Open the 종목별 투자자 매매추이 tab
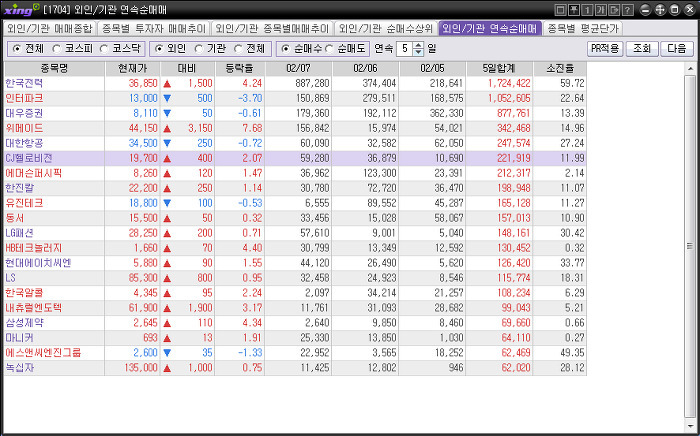Image resolution: width=700 pixels, height=436 pixels. click(x=154, y=29)
